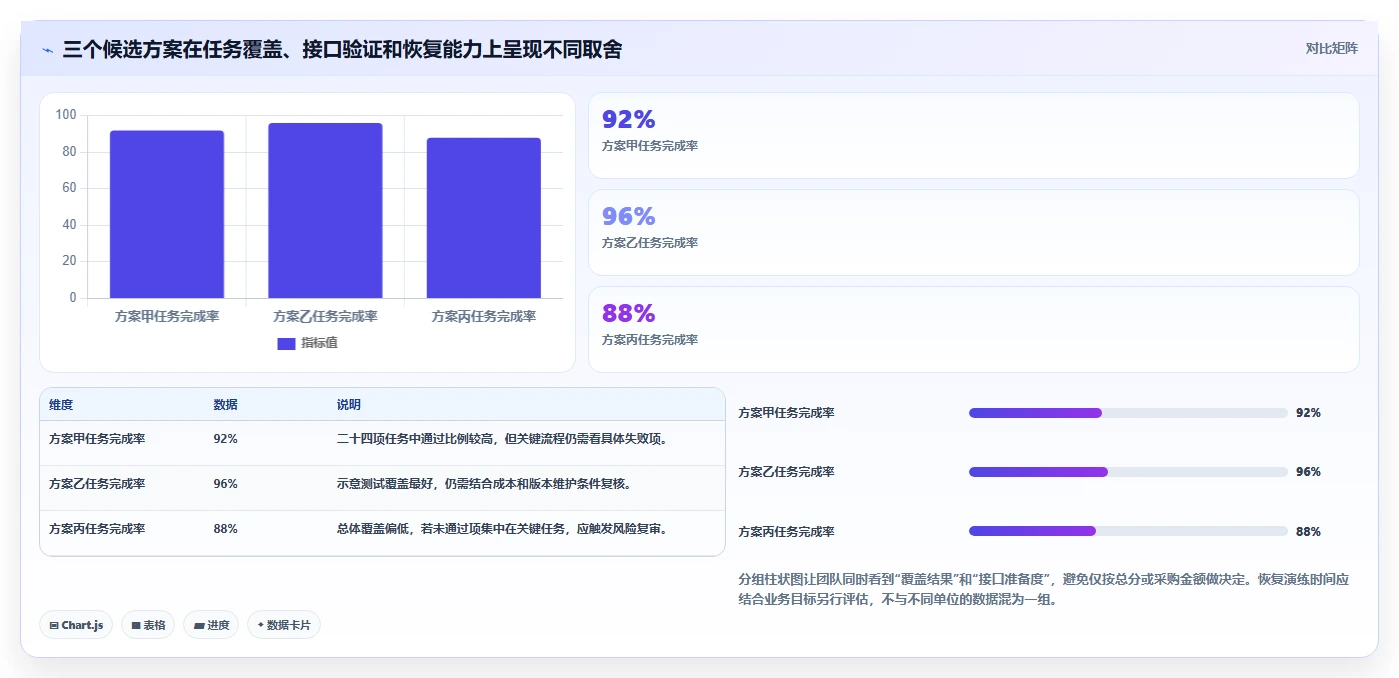The width and height of the screenshot is (1399, 678).
Task: Click the 说明 table column header
Action: point(349,405)
